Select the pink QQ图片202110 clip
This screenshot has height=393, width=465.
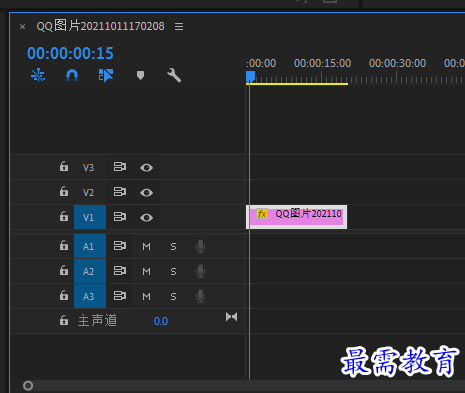point(296,217)
